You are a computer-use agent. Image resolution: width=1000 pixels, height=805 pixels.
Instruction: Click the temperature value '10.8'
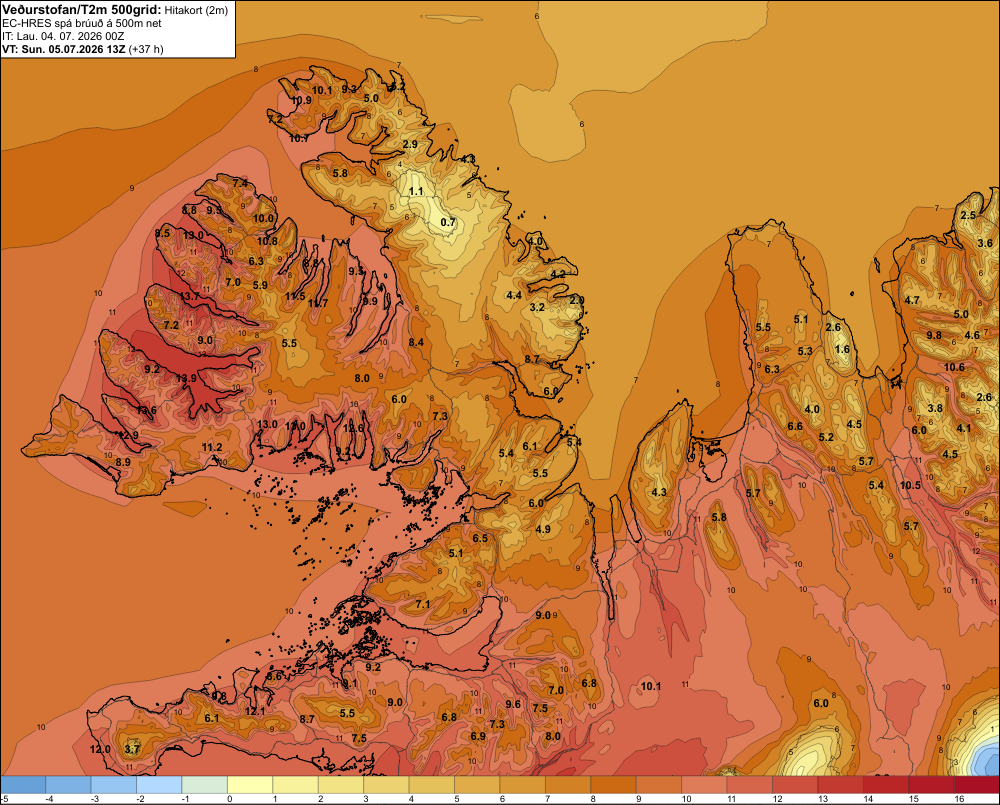[267, 241]
